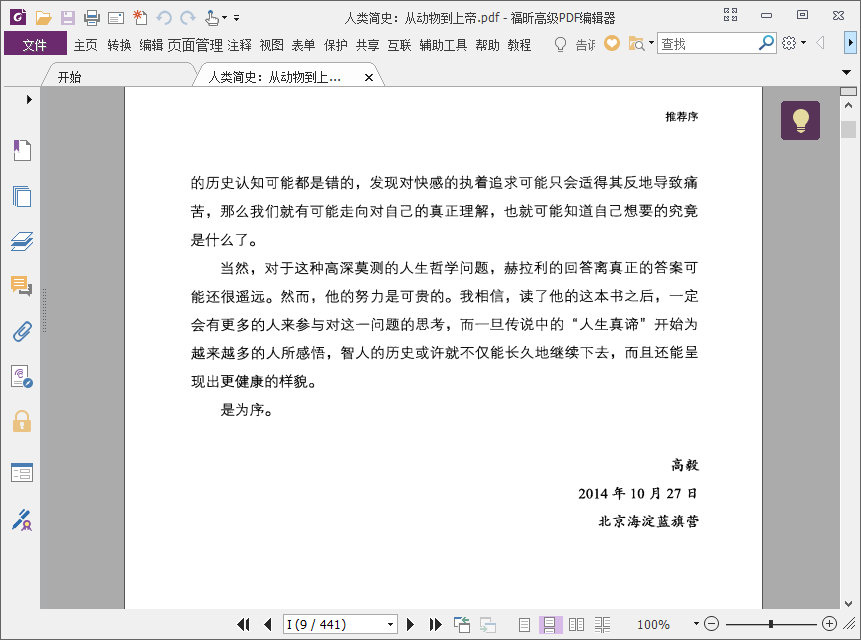Go to the previous page
The width and height of the screenshot is (861, 640).
267,624
